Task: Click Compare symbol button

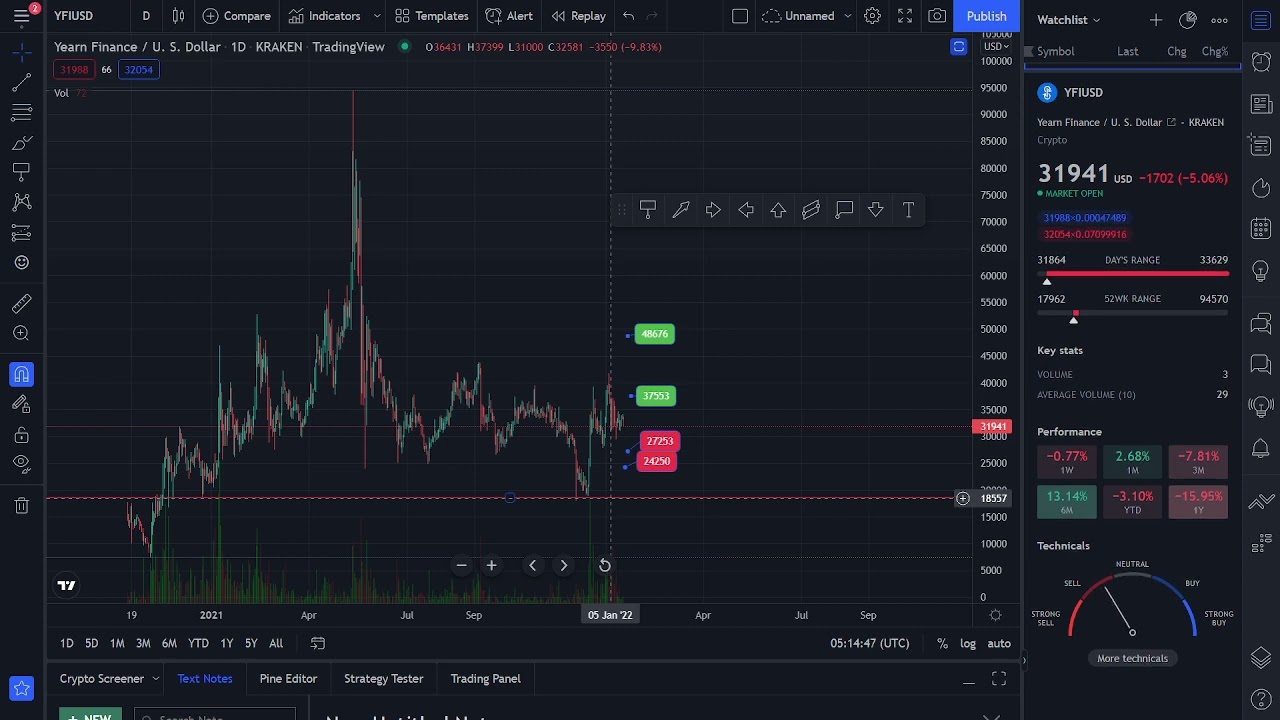Action: click(x=236, y=16)
